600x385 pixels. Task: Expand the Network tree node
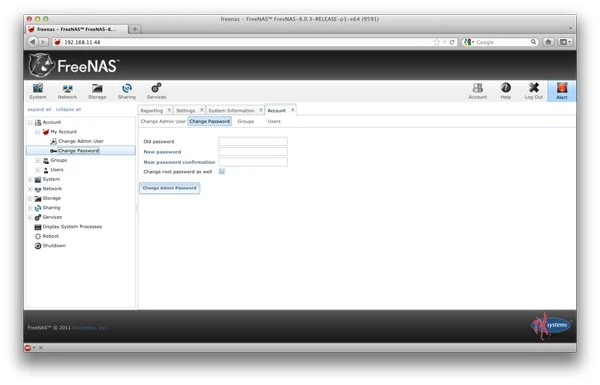click(x=30, y=189)
